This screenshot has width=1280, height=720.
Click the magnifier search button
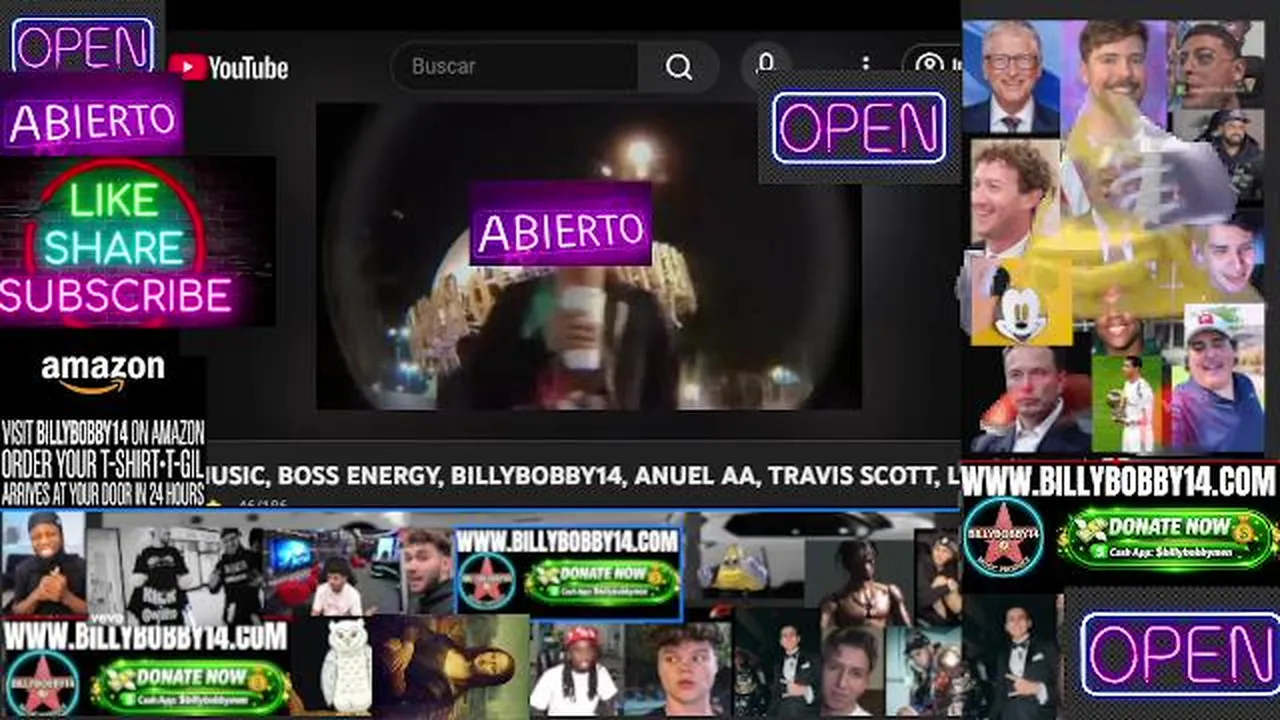pos(679,67)
